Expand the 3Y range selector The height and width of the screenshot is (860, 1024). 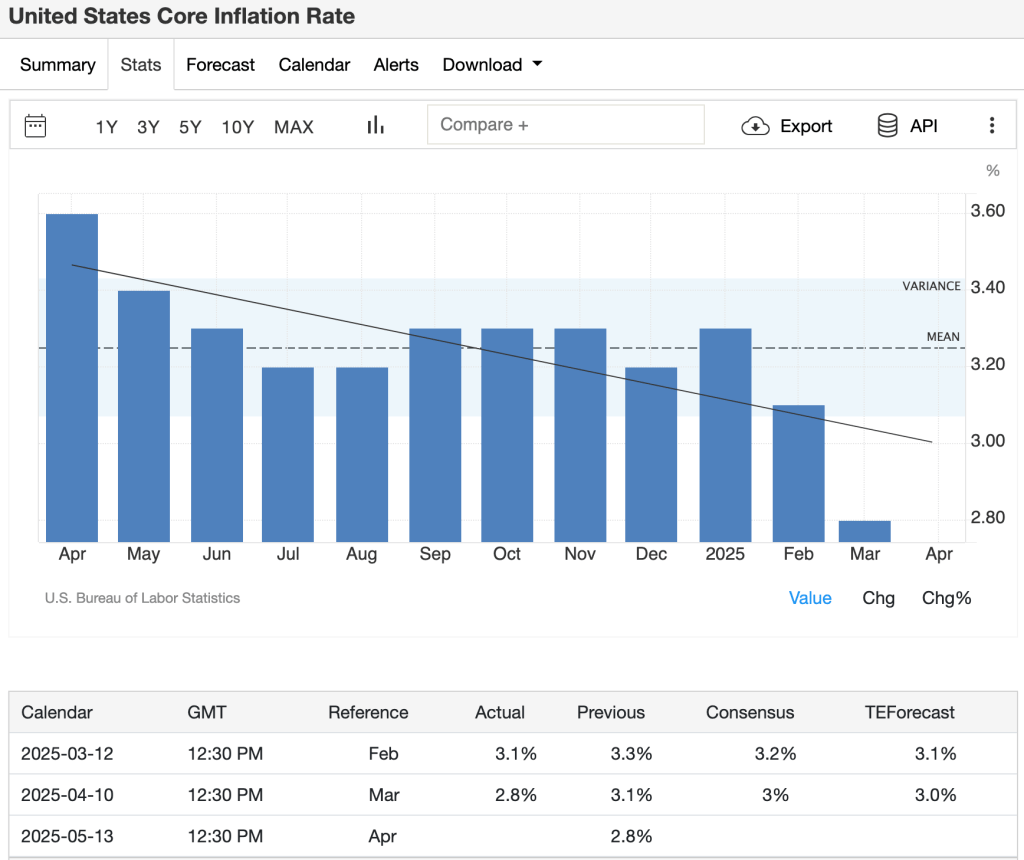pyautogui.click(x=148, y=127)
